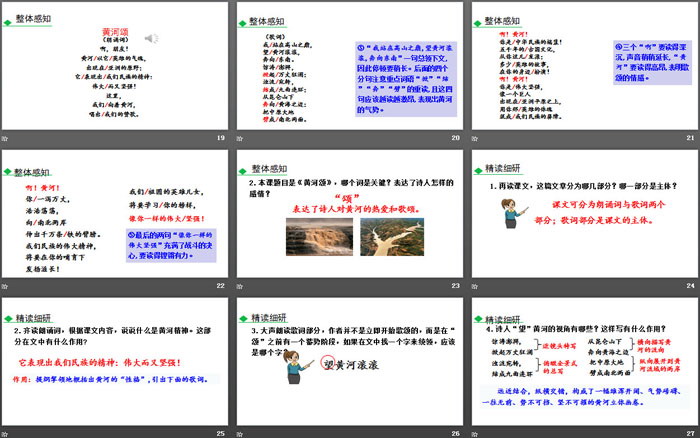Click the circled 望 character on slide 26
The width and height of the screenshot is (700, 438).
coord(327,364)
